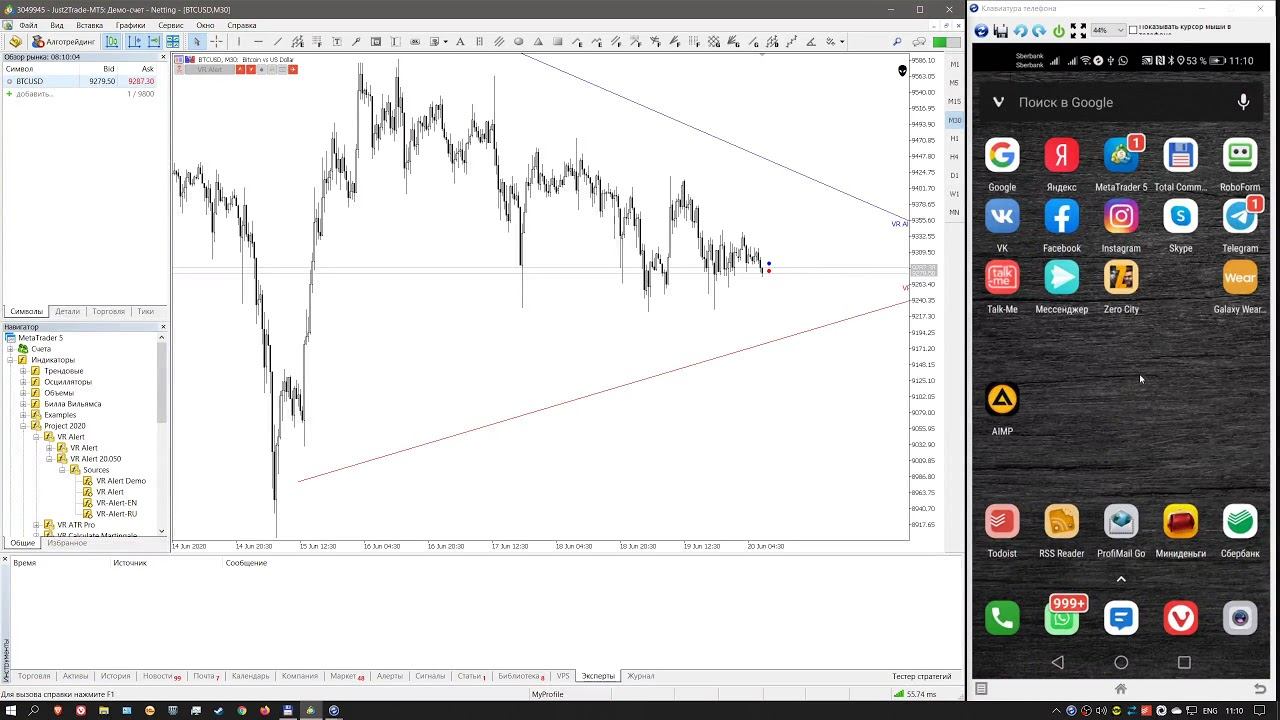Image resolution: width=1280 pixels, height=720 pixels.
Task: Select the triangle shape tool
Action: 538,42
